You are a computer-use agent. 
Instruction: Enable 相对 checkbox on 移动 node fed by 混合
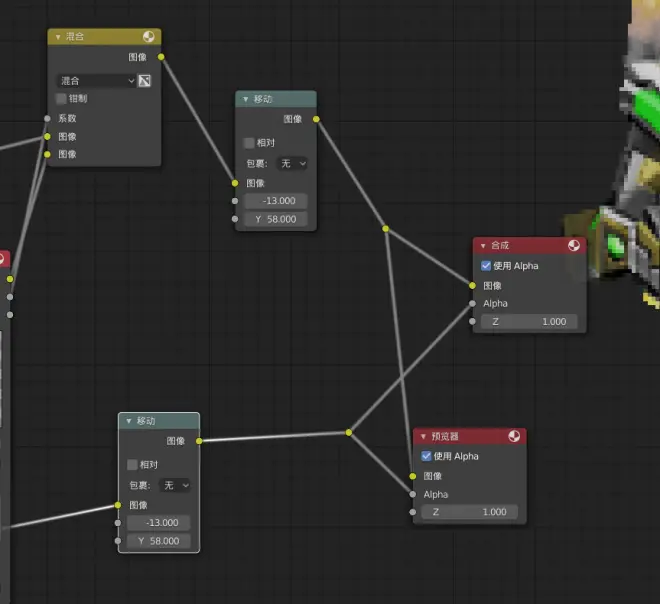tap(249, 143)
